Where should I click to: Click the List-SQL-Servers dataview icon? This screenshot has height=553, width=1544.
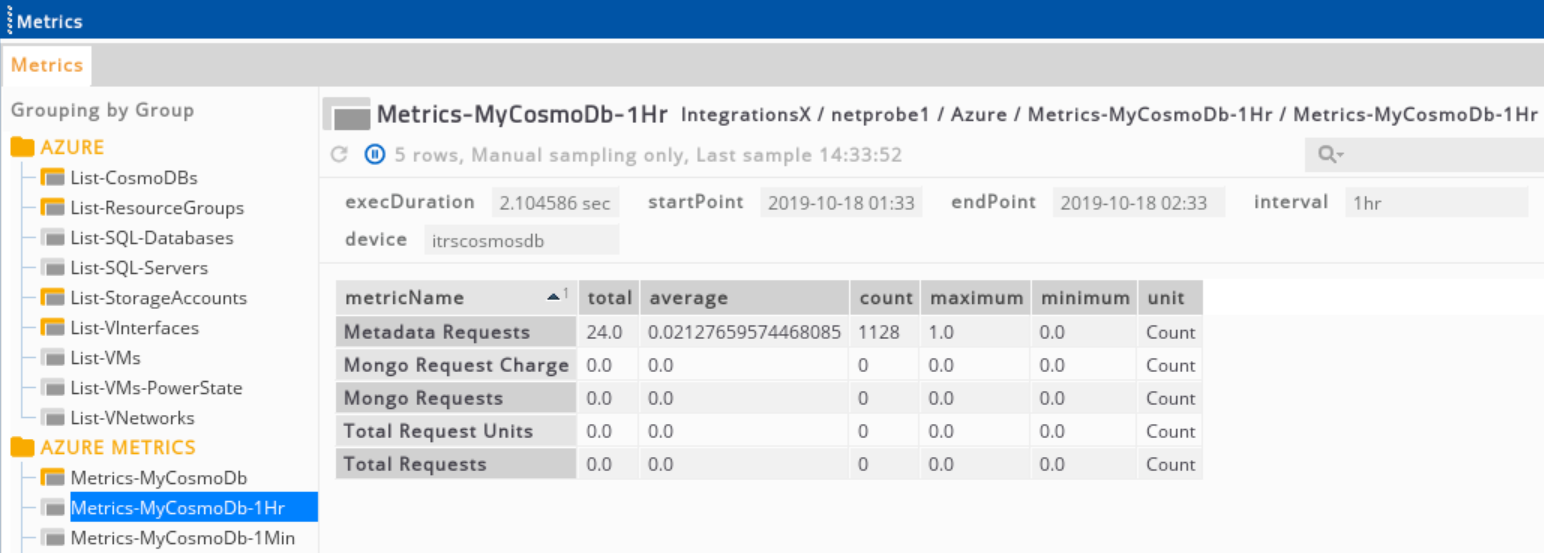pos(53,268)
